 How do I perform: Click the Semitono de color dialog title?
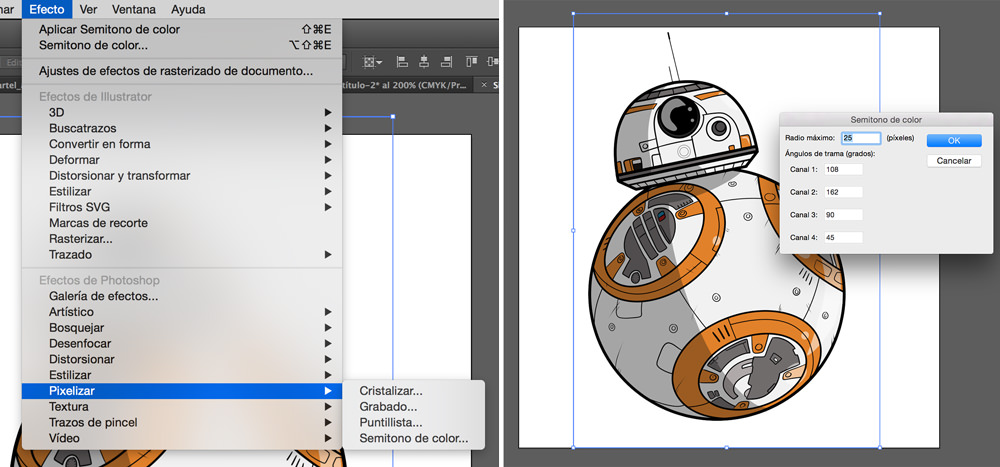tap(886, 119)
